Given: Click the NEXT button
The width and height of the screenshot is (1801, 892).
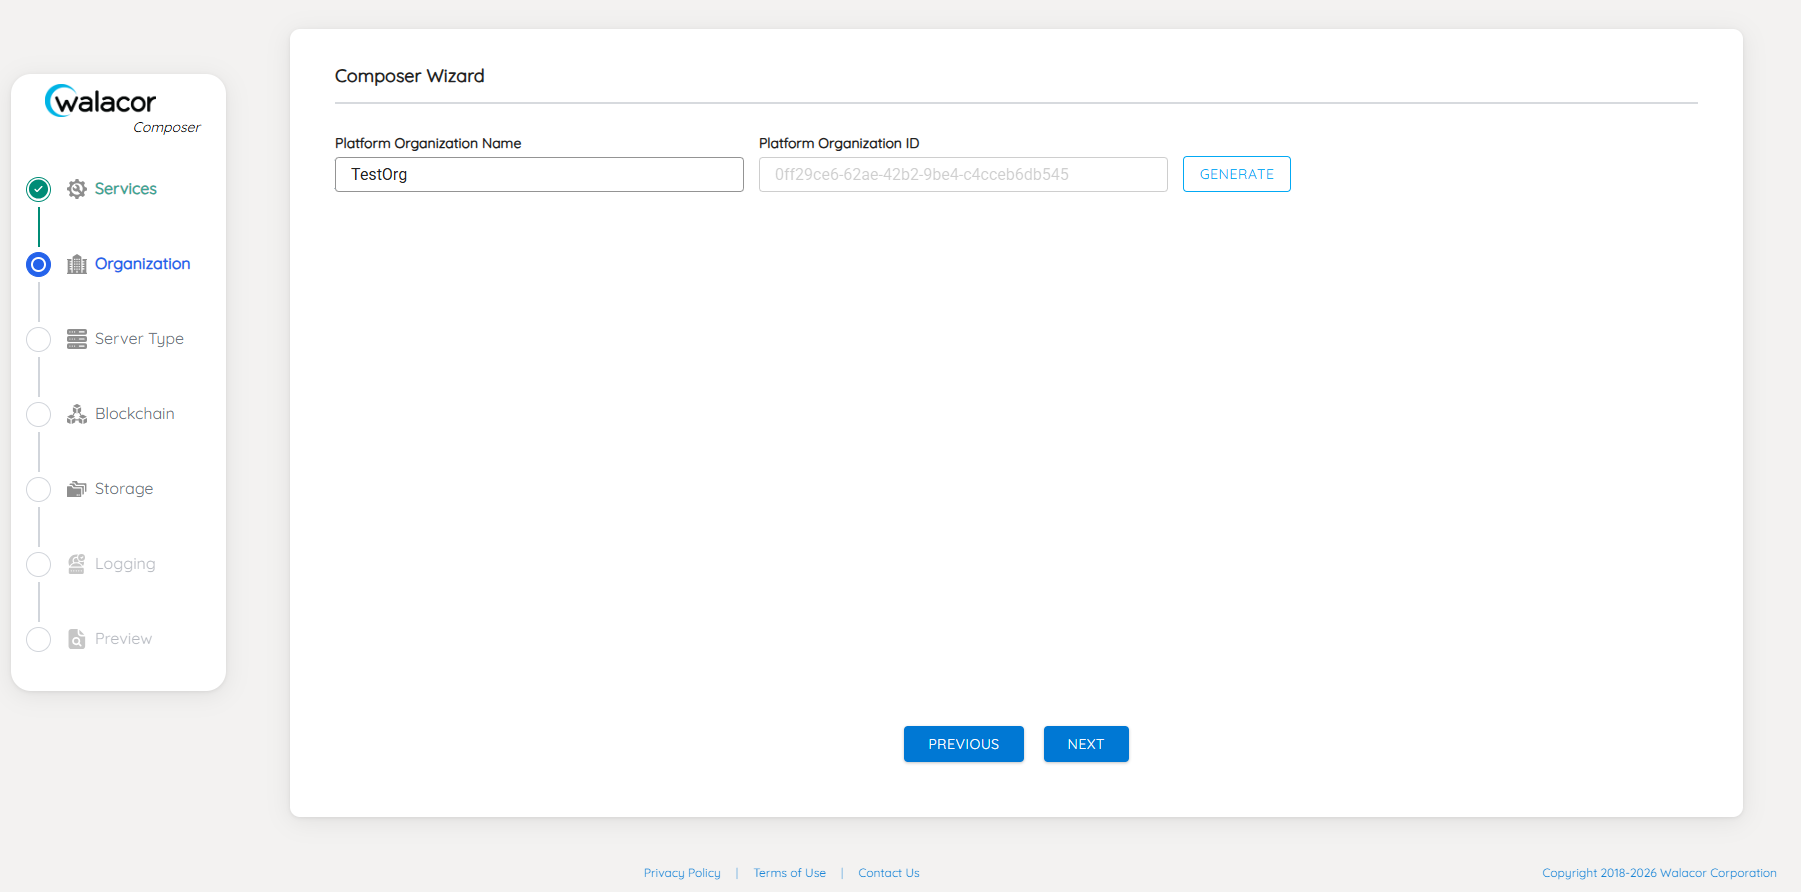Looking at the screenshot, I should point(1086,744).
